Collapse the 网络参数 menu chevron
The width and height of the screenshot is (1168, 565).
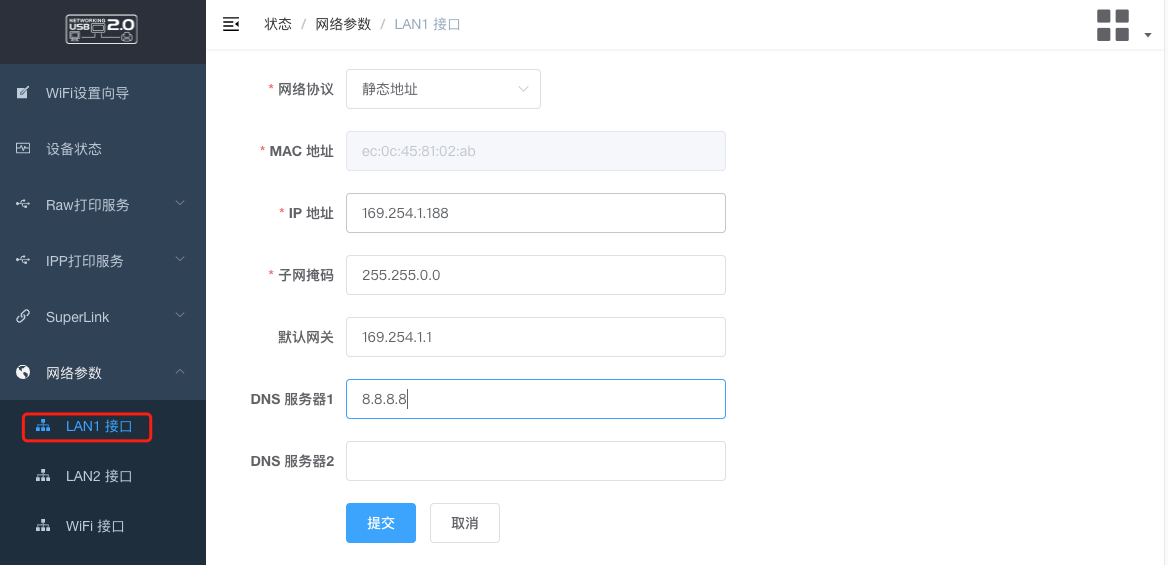pyautogui.click(x=180, y=372)
